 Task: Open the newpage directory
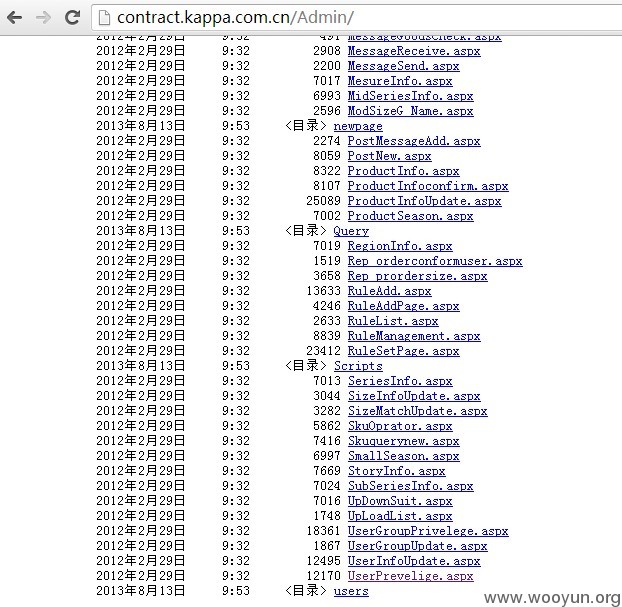tap(358, 126)
